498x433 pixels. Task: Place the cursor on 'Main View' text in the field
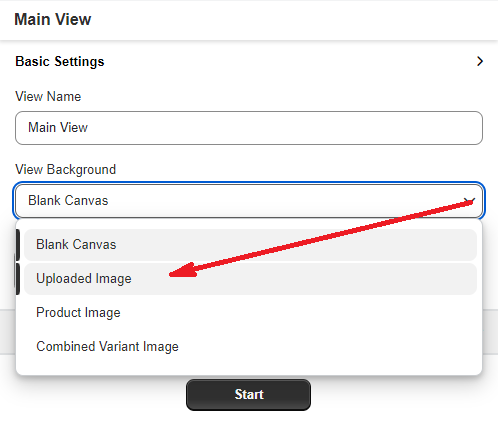tap(58, 127)
